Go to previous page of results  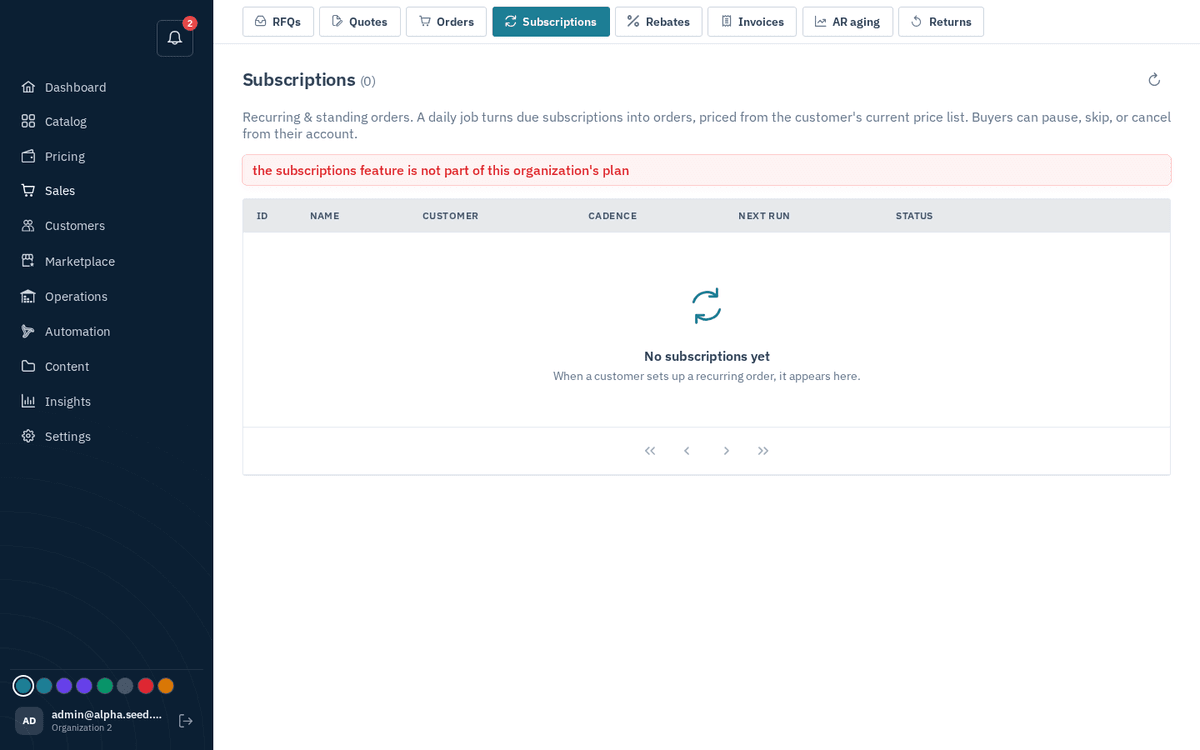click(x=687, y=451)
